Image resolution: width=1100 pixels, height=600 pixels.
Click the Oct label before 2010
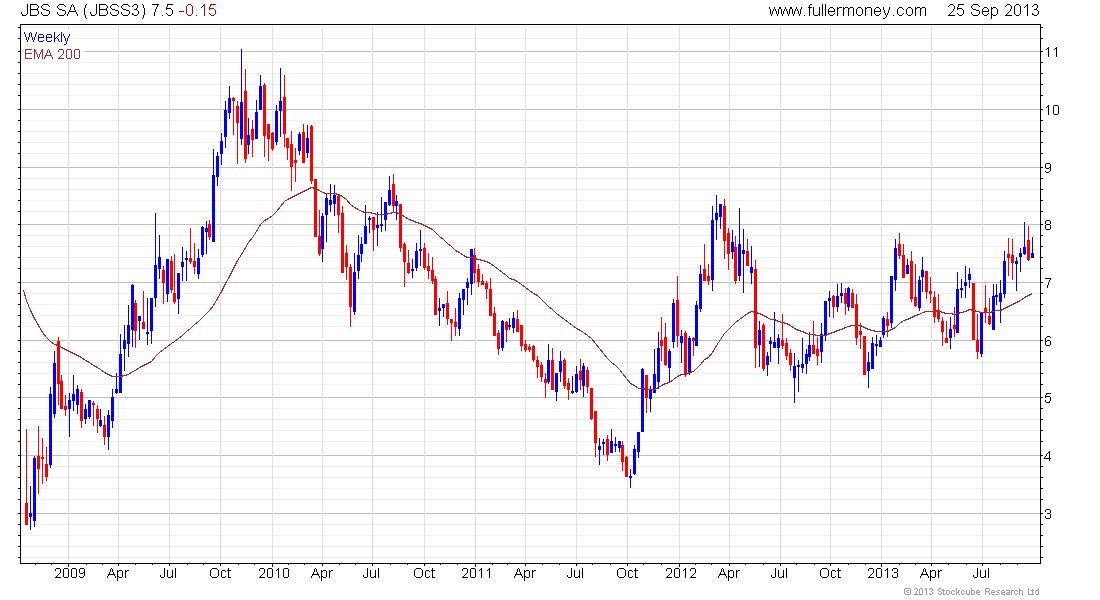point(220,573)
